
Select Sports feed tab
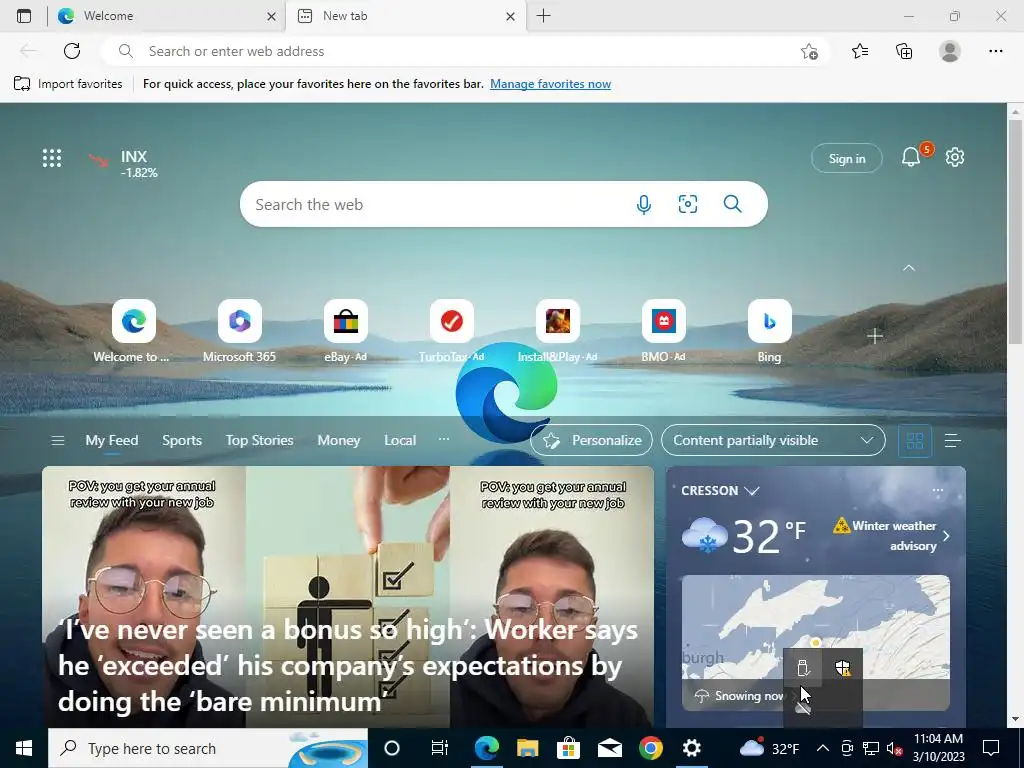[182, 441]
